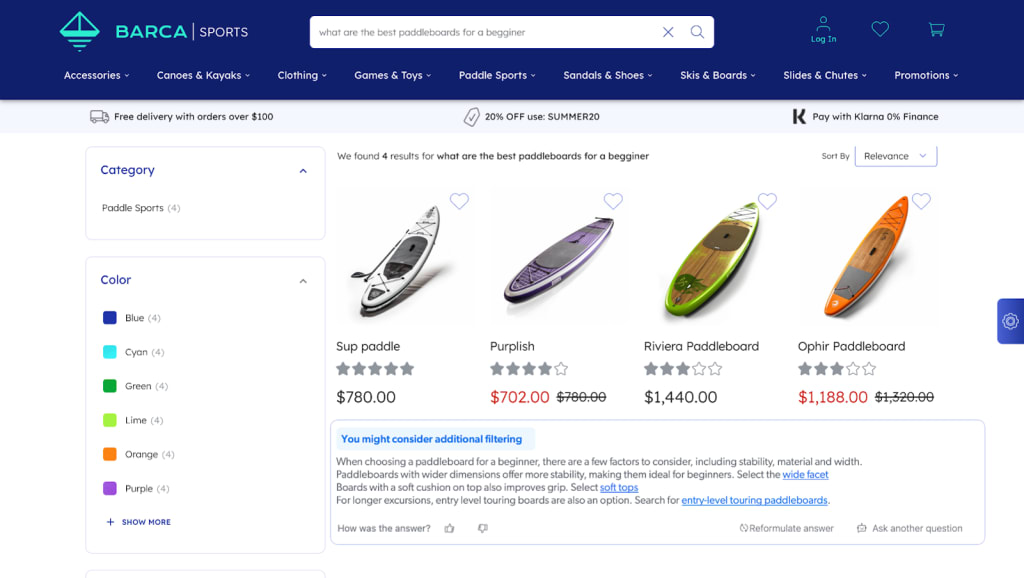Screen dimensions: 1024x578
Task: Click thumbs down on the answer
Action: point(483,528)
